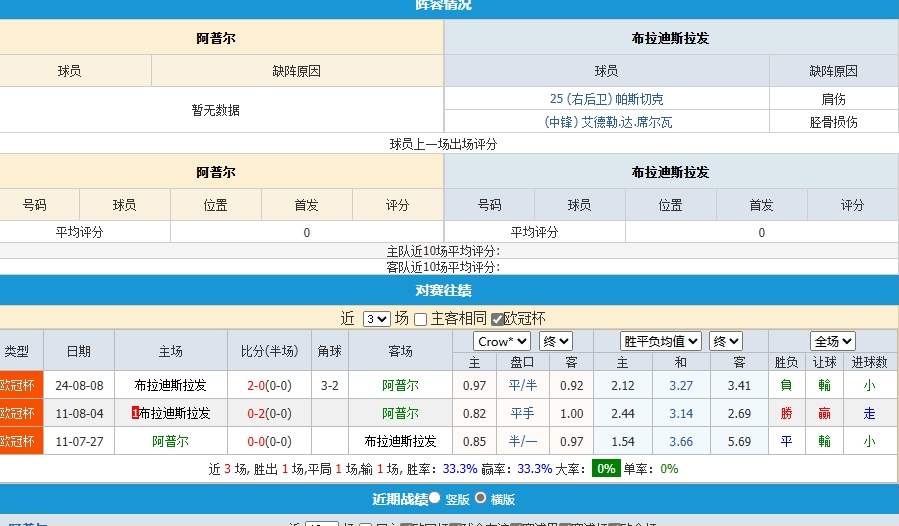Open the 全场 dropdown
This screenshot has height=526, width=899.
pyautogui.click(x=832, y=342)
